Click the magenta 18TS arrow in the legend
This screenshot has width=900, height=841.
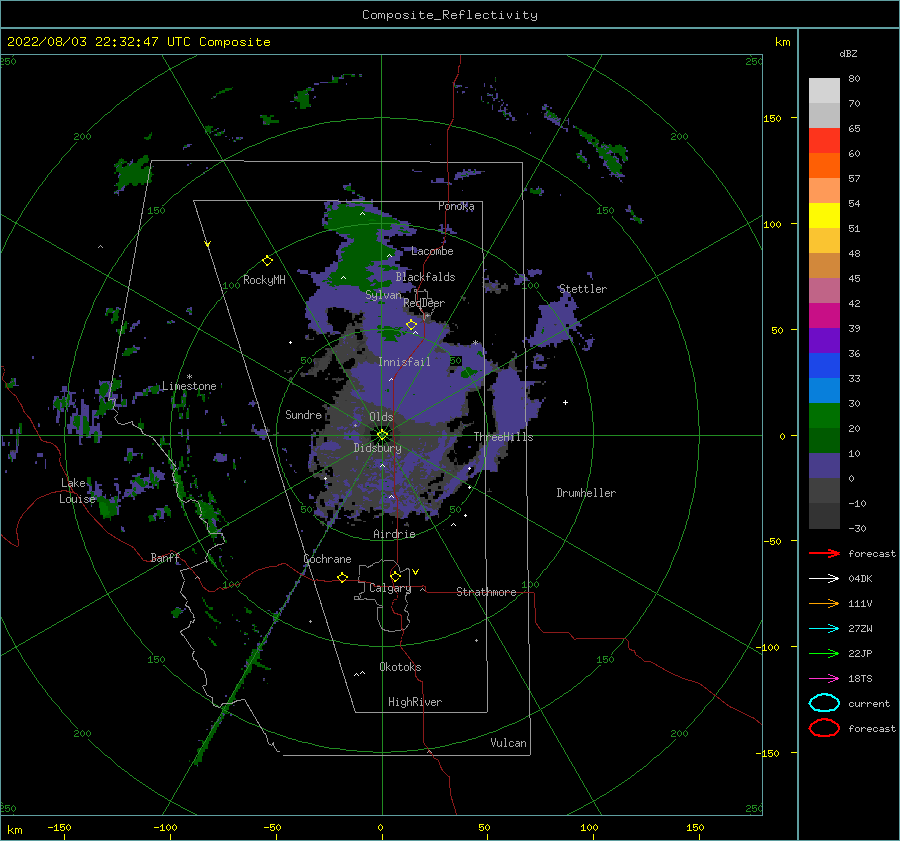point(824,679)
